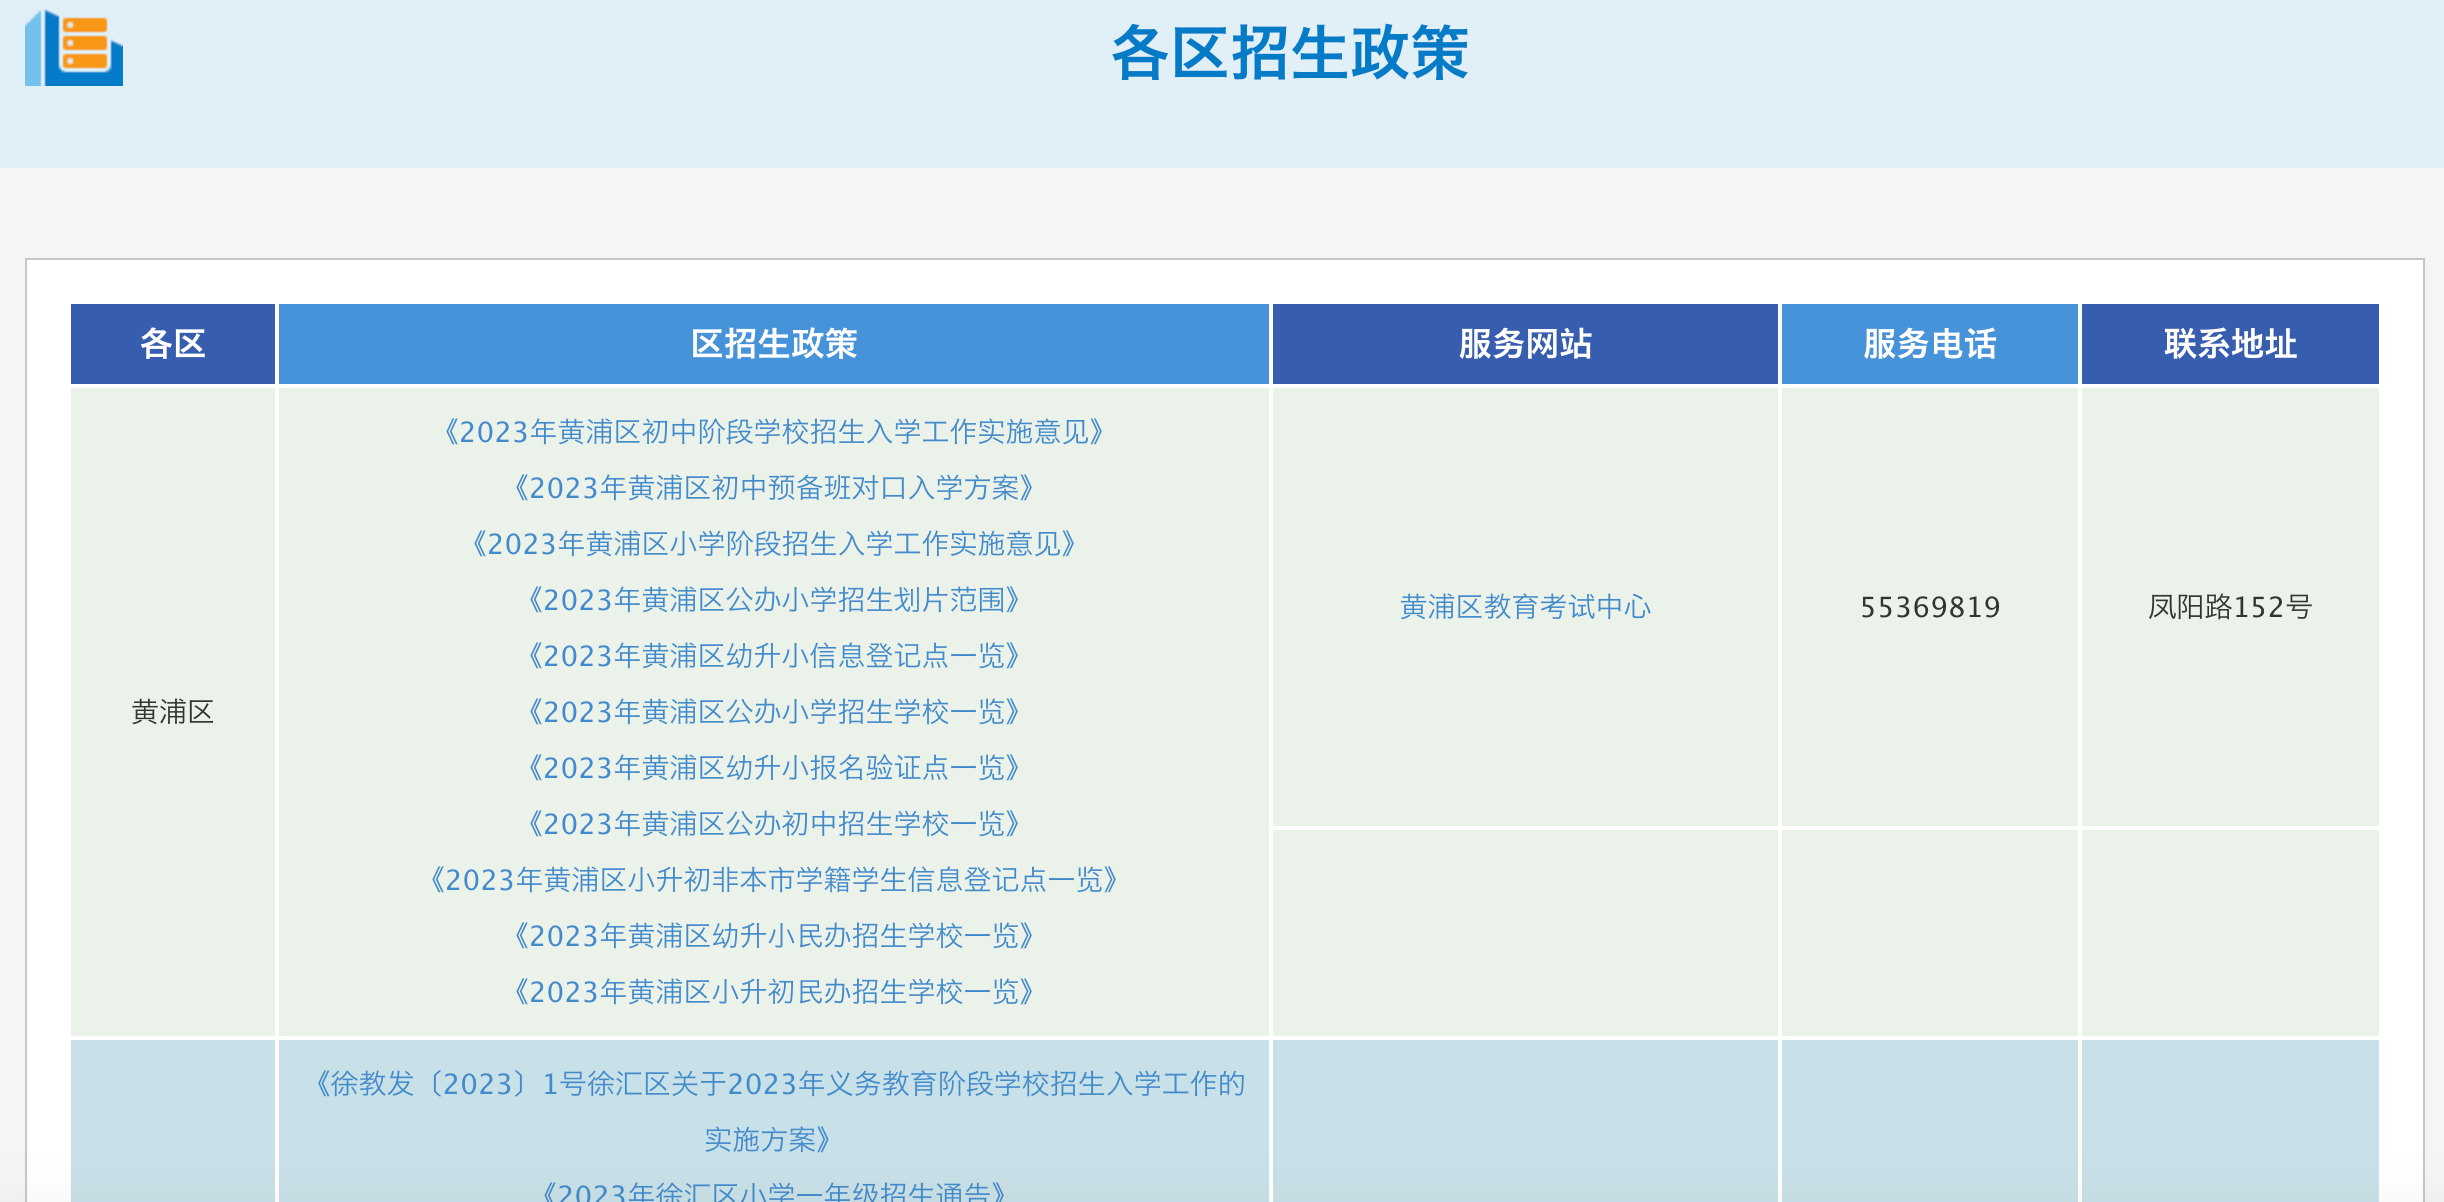Click the phone number 55369819

(x=1929, y=606)
